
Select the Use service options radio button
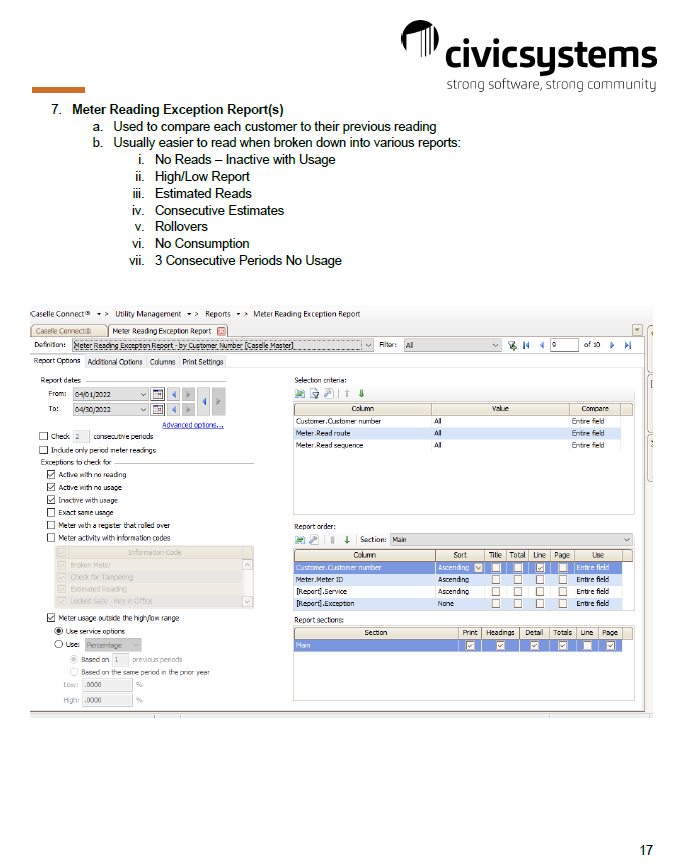point(58,631)
